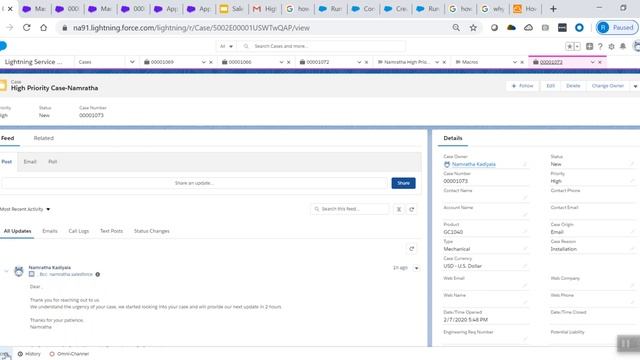Screen dimensions: 640x360
Task: Select the Details tab
Action: [453, 138]
